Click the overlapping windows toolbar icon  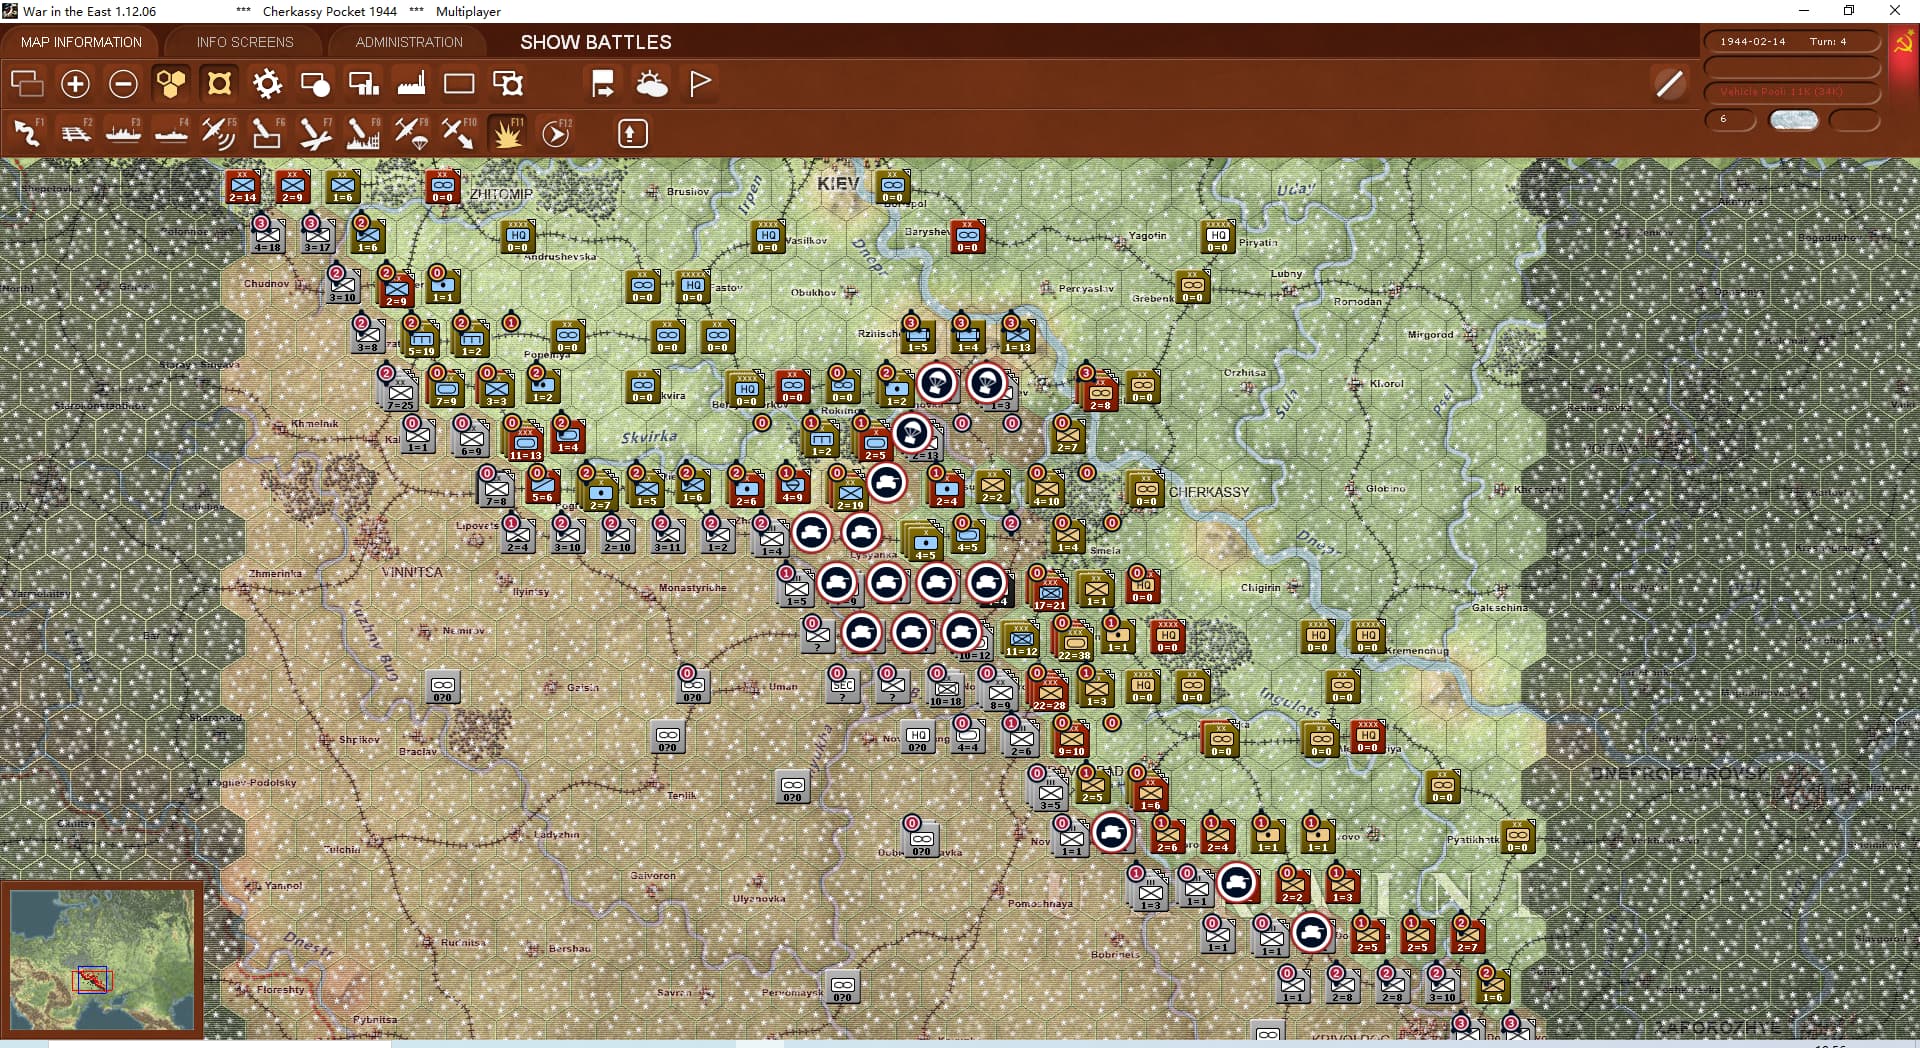pyautogui.click(x=27, y=84)
